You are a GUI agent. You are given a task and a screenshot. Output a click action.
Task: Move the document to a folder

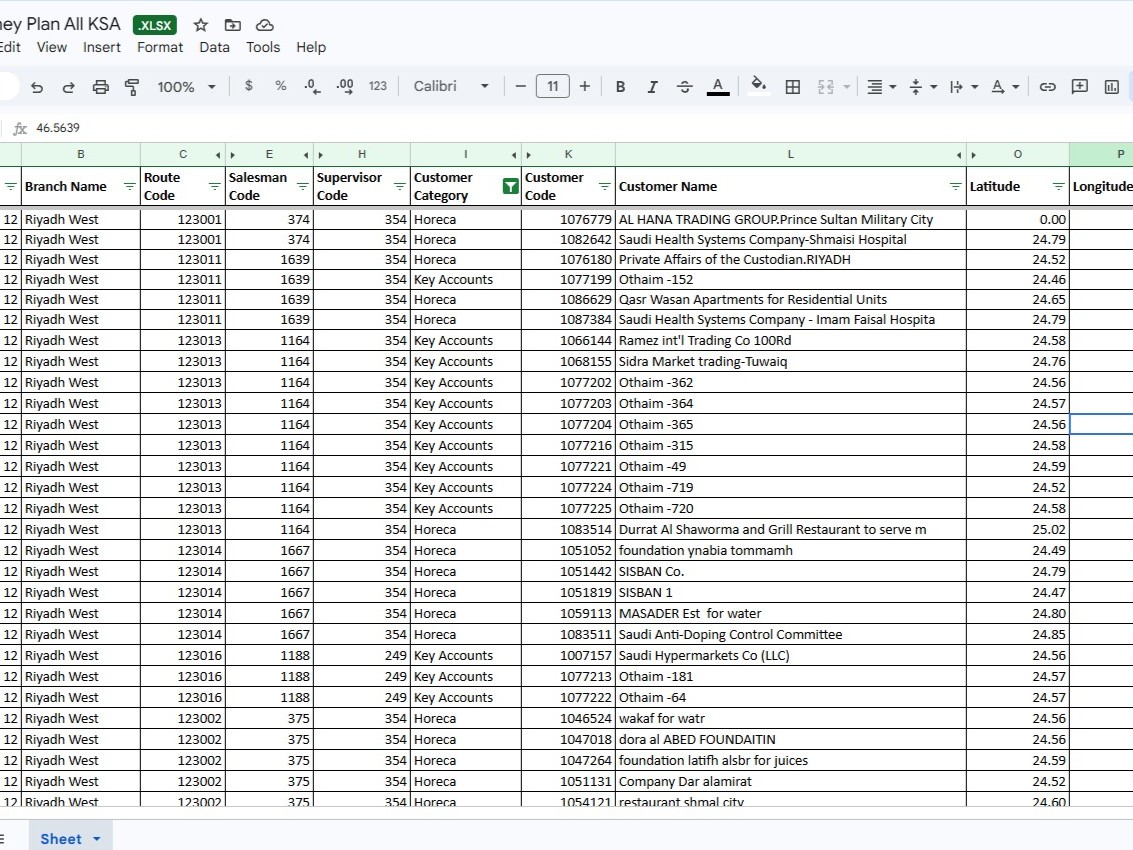point(233,25)
